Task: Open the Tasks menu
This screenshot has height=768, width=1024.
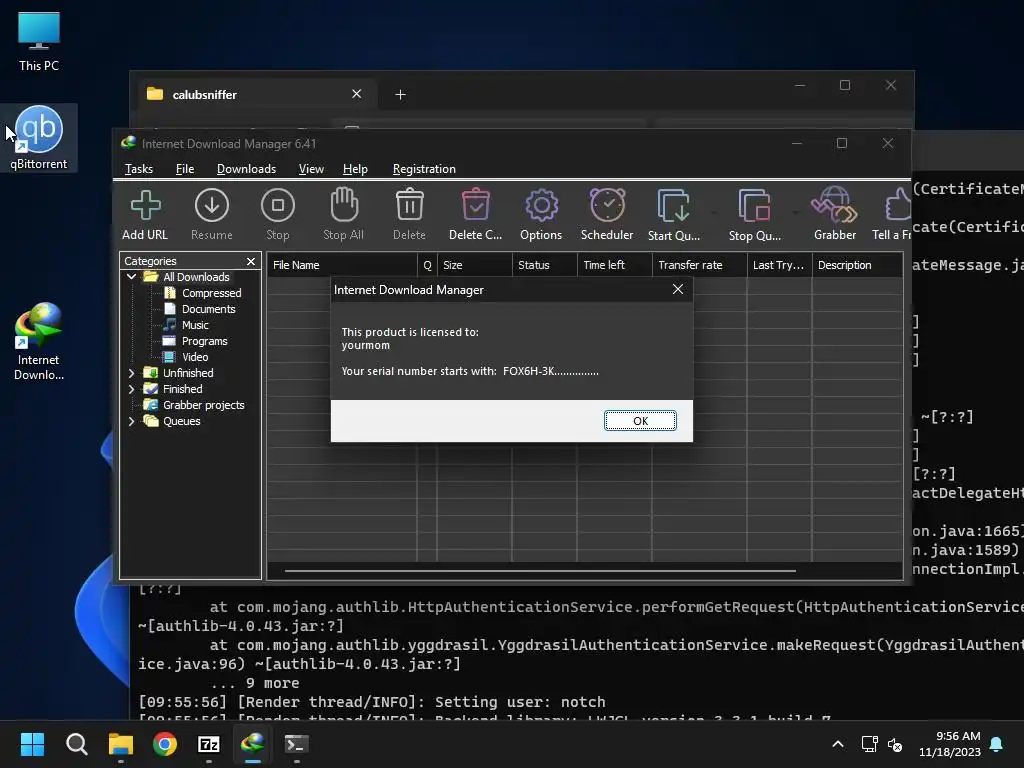Action: [x=138, y=168]
